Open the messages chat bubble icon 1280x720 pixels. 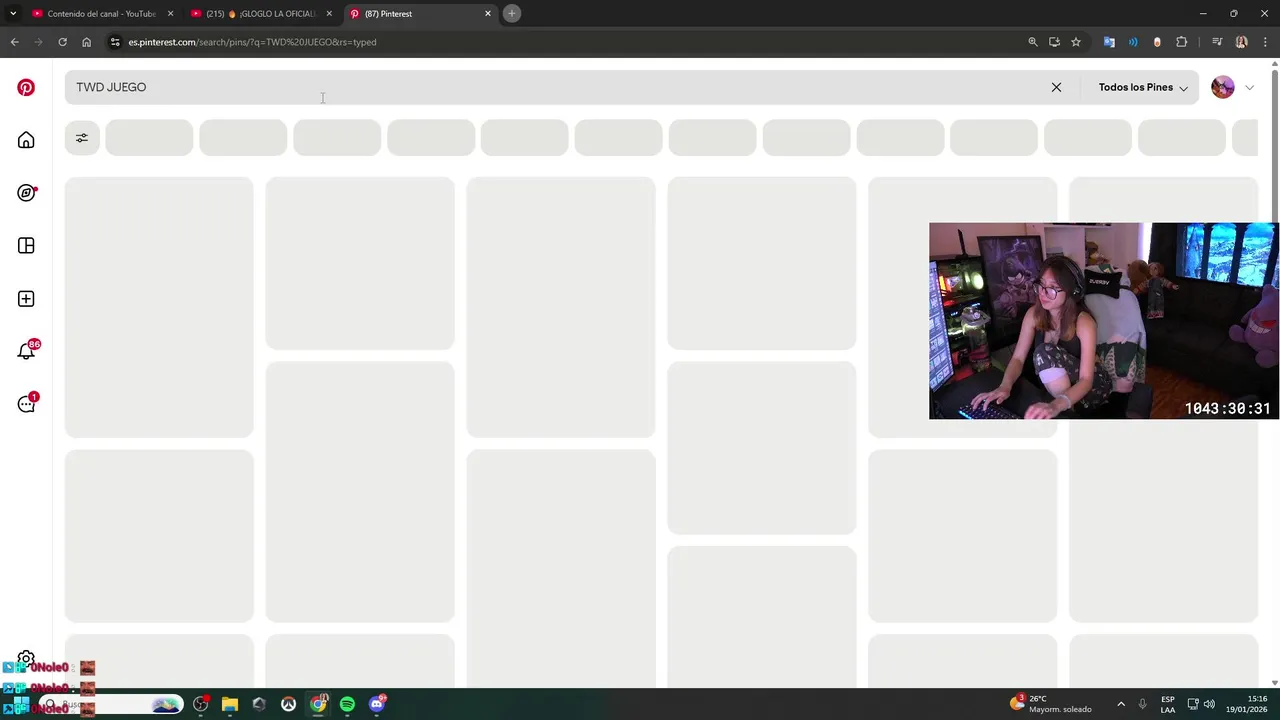(27, 404)
